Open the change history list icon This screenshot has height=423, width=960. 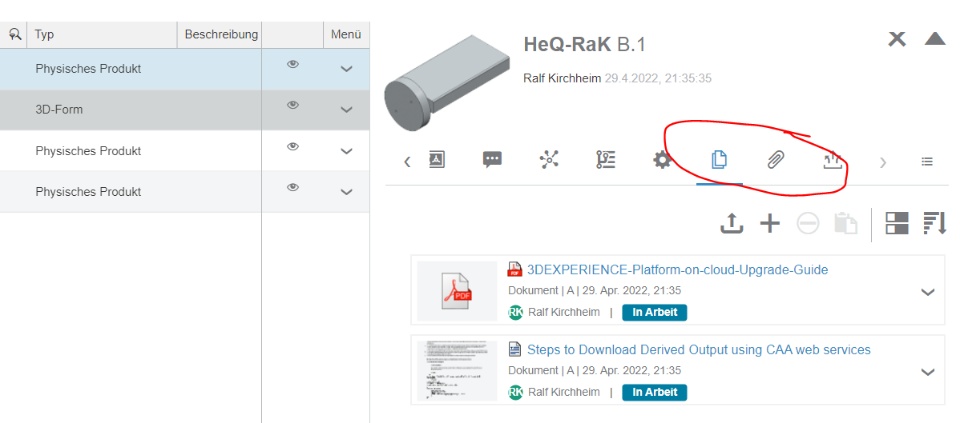pos(605,160)
